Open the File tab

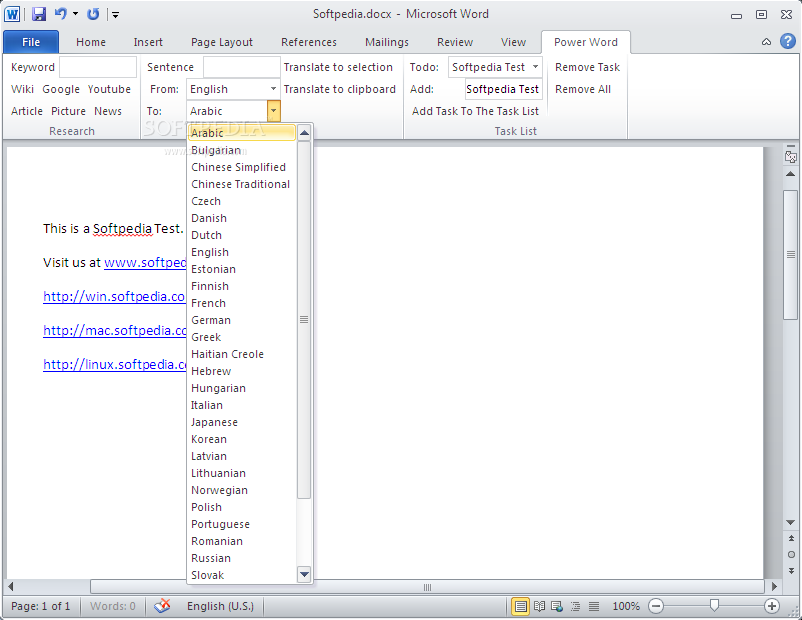click(x=31, y=42)
